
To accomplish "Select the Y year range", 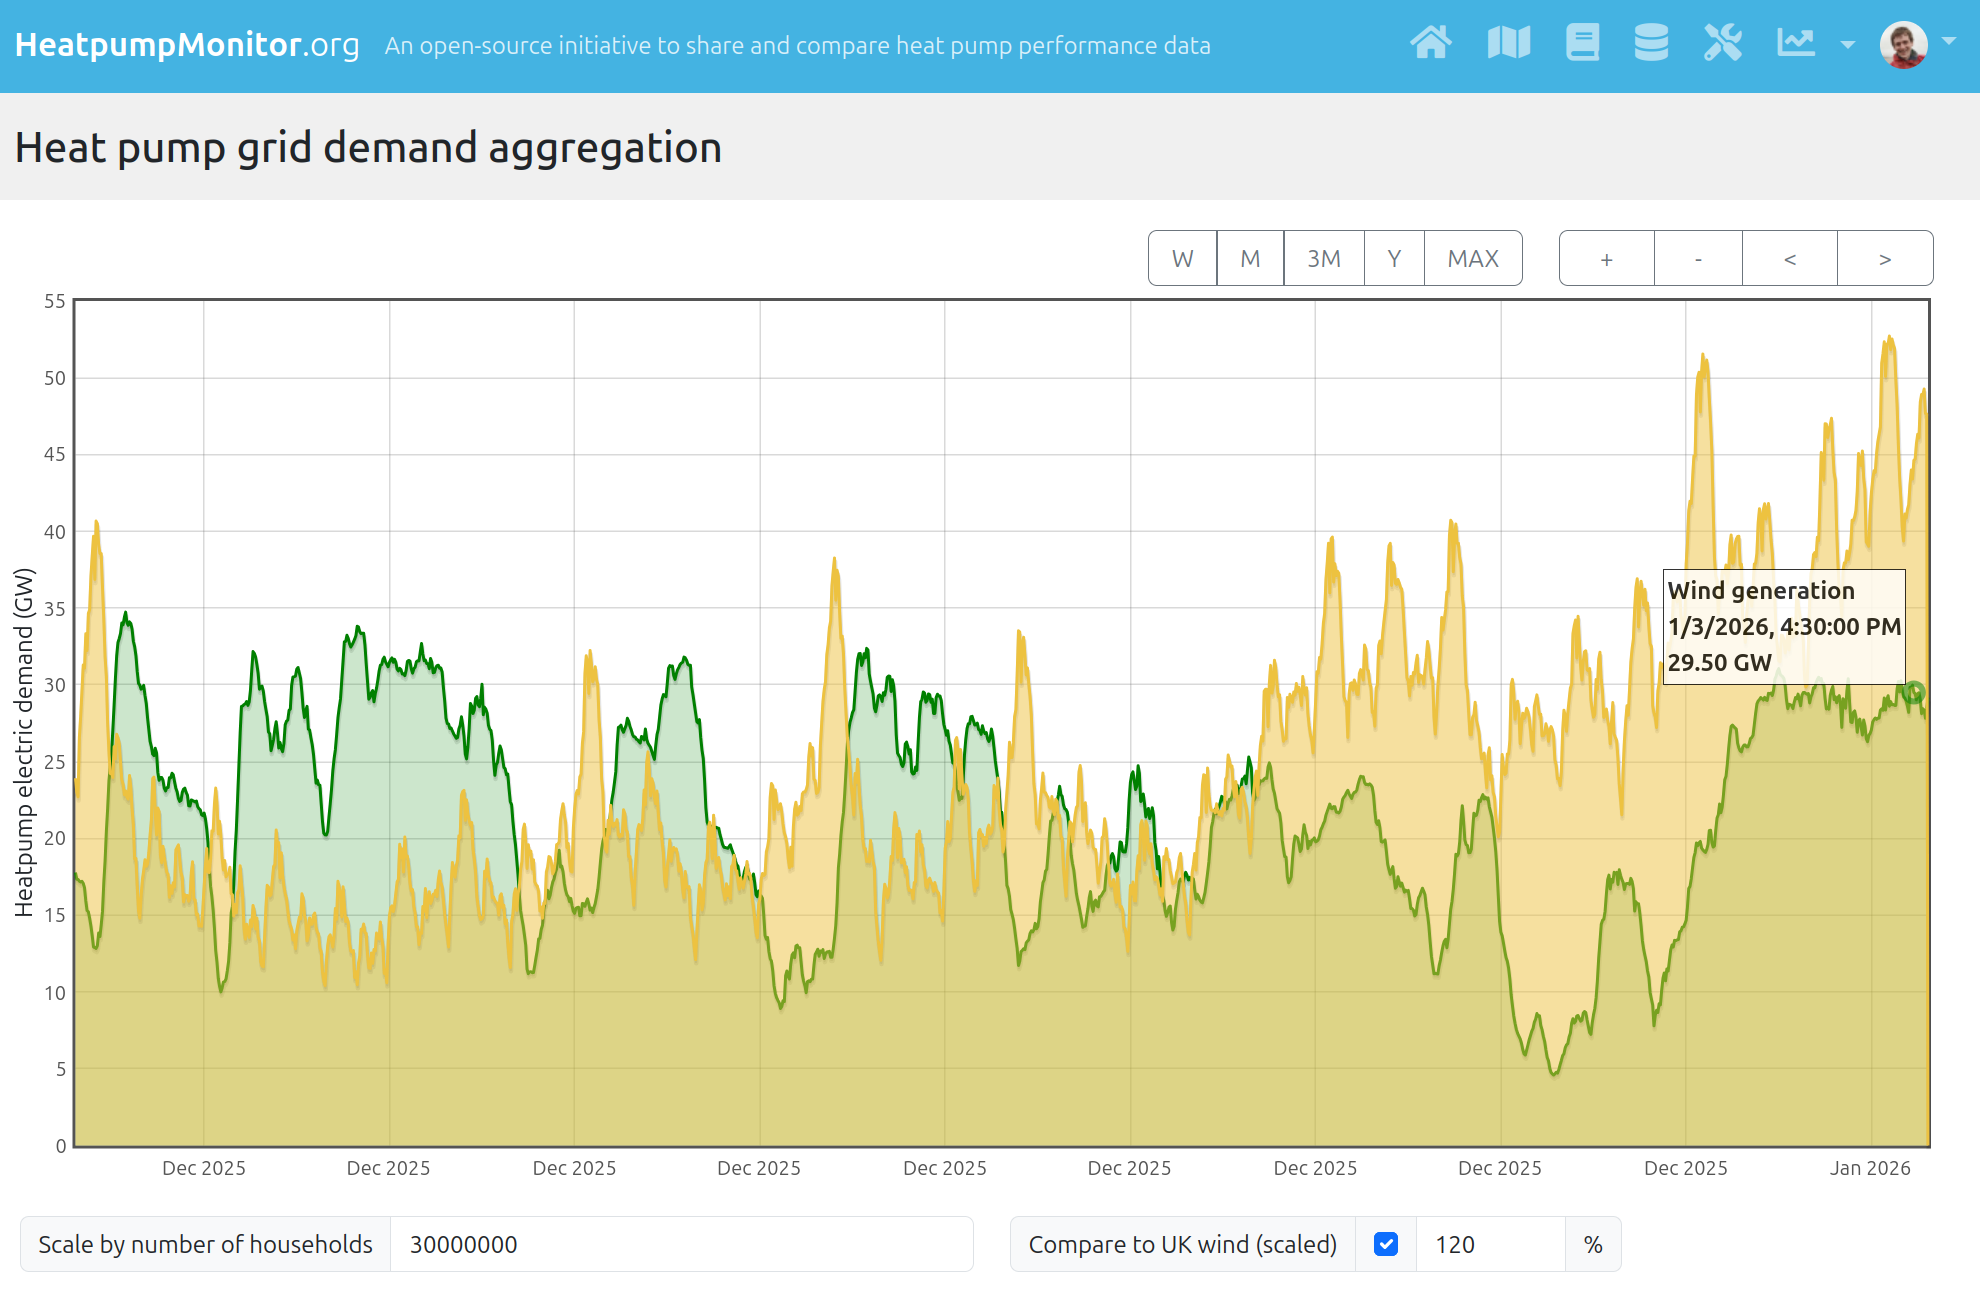I will point(1394,259).
